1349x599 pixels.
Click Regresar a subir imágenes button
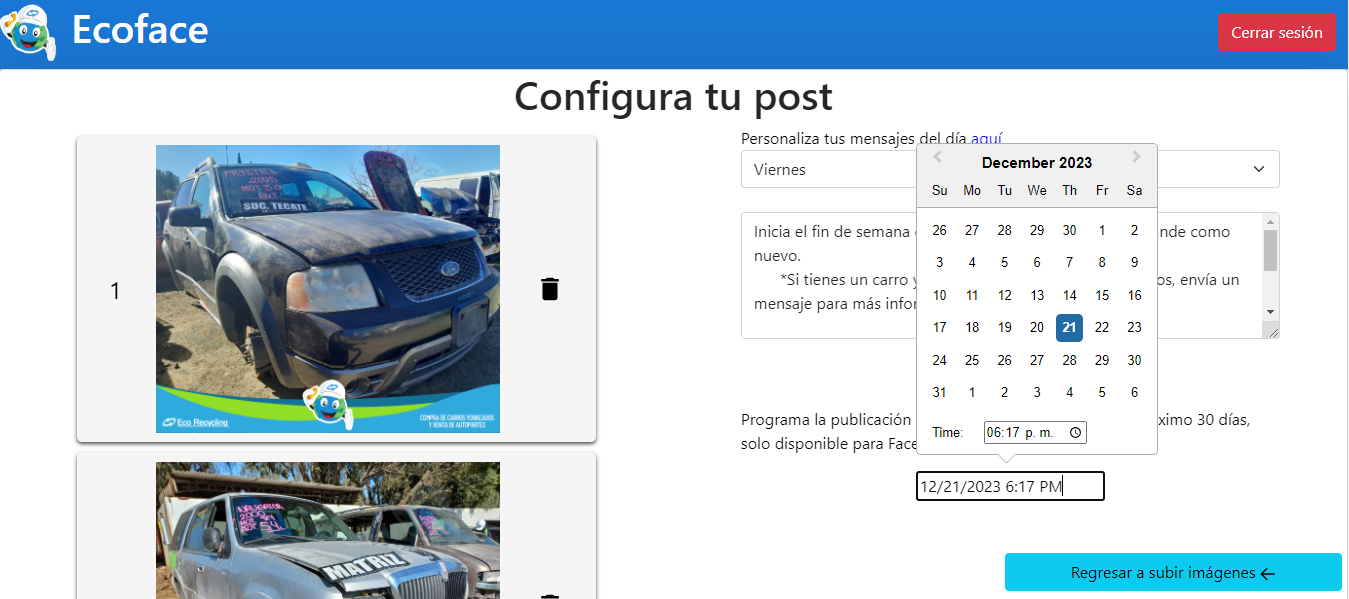tap(1172, 573)
